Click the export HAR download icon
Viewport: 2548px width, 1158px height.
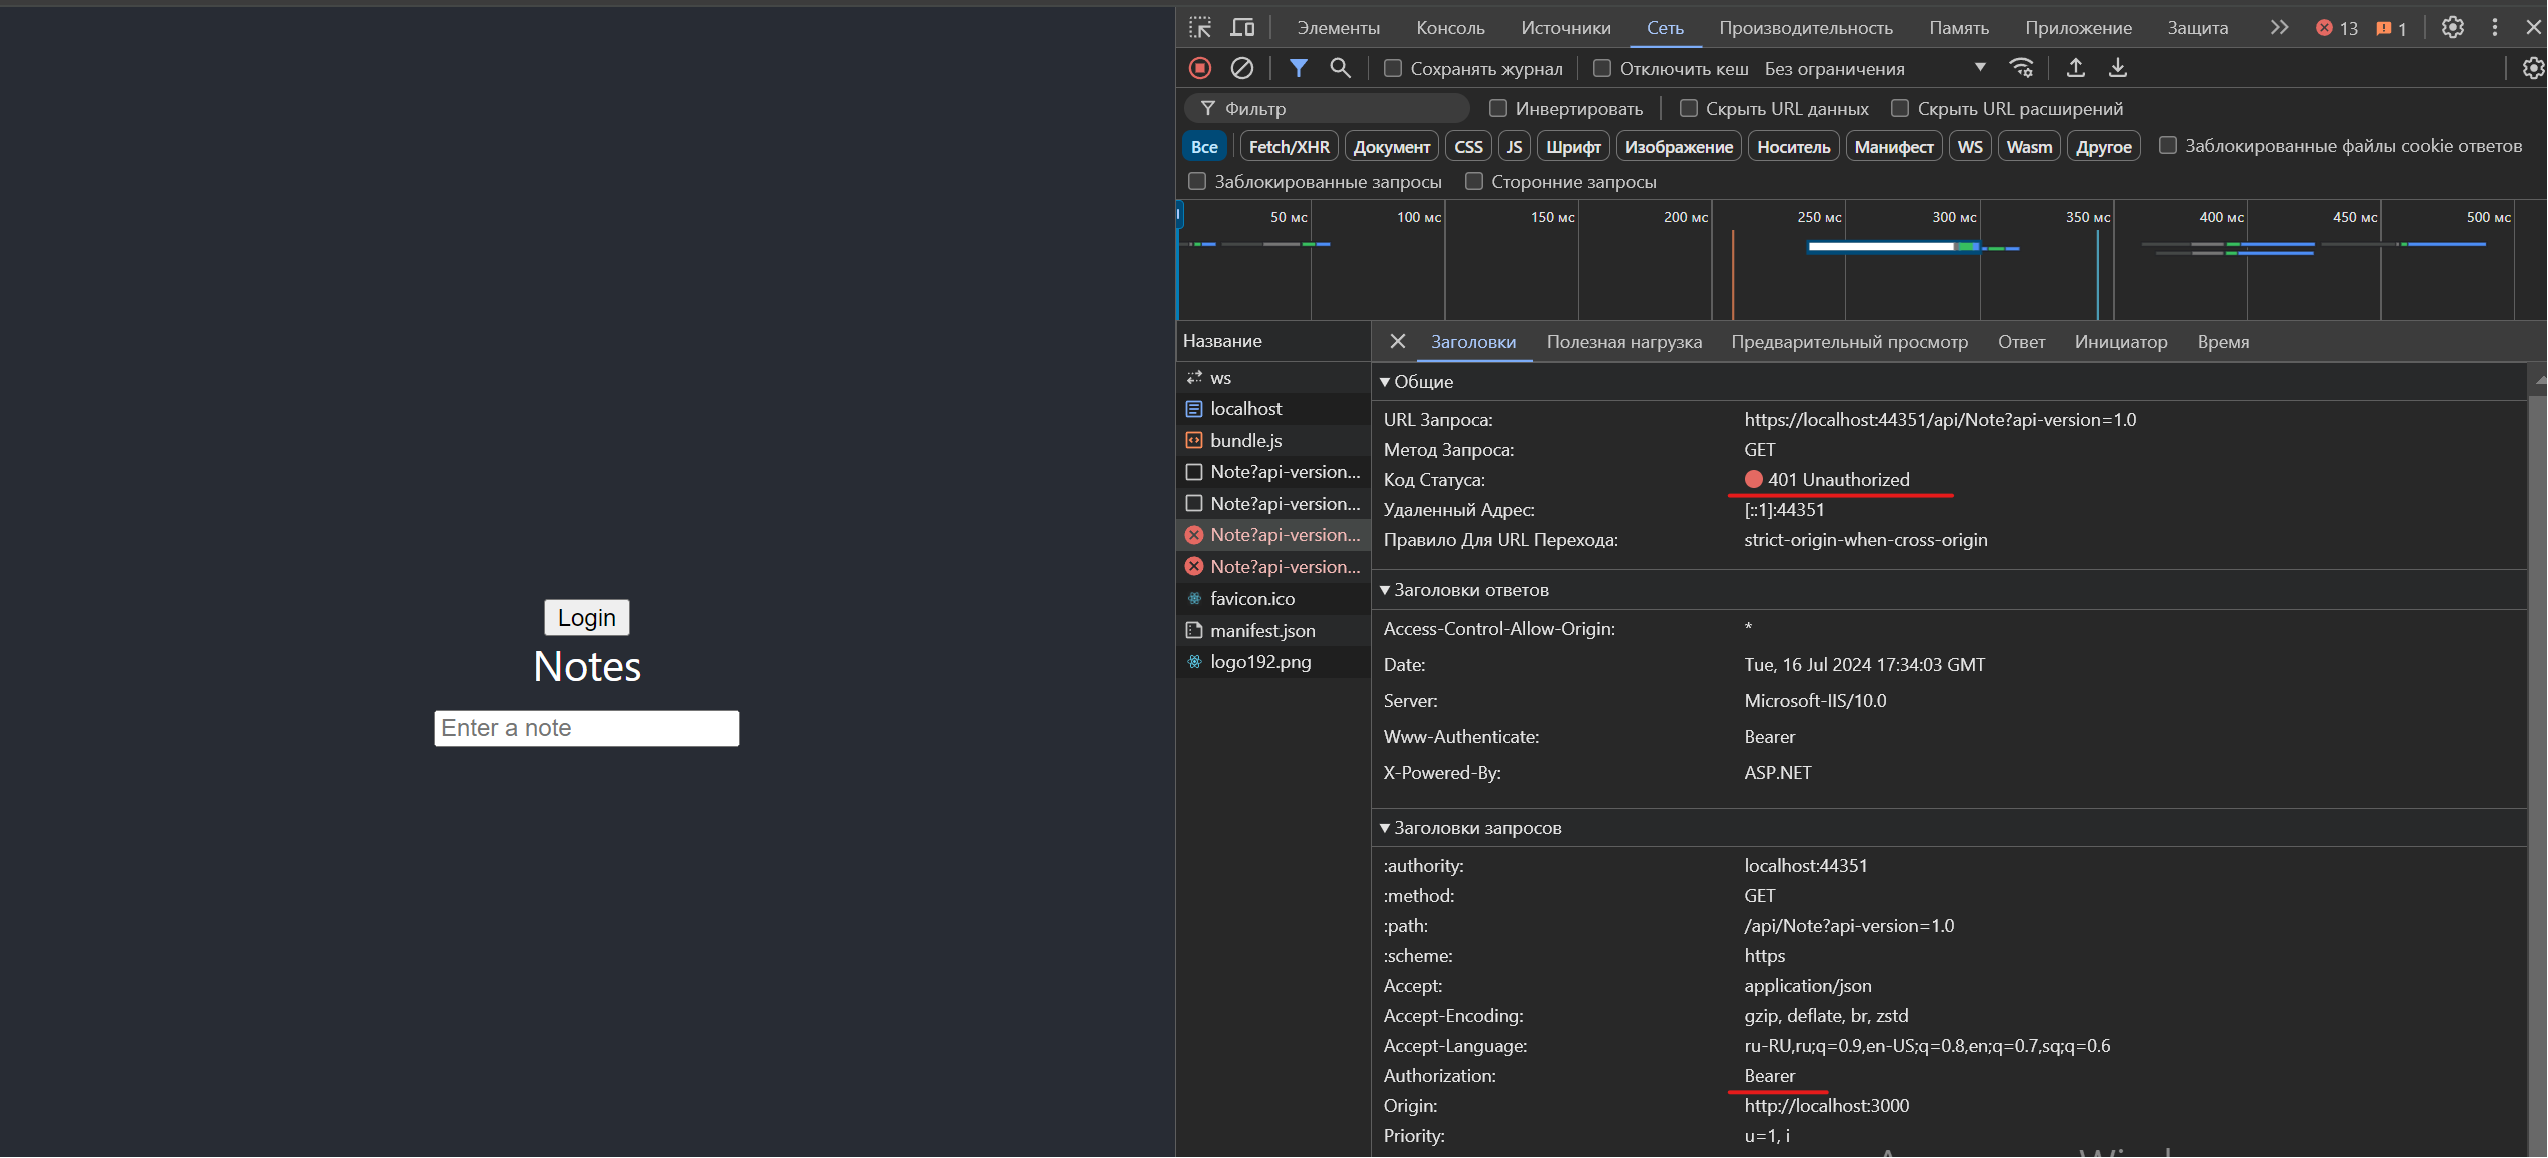2117,68
